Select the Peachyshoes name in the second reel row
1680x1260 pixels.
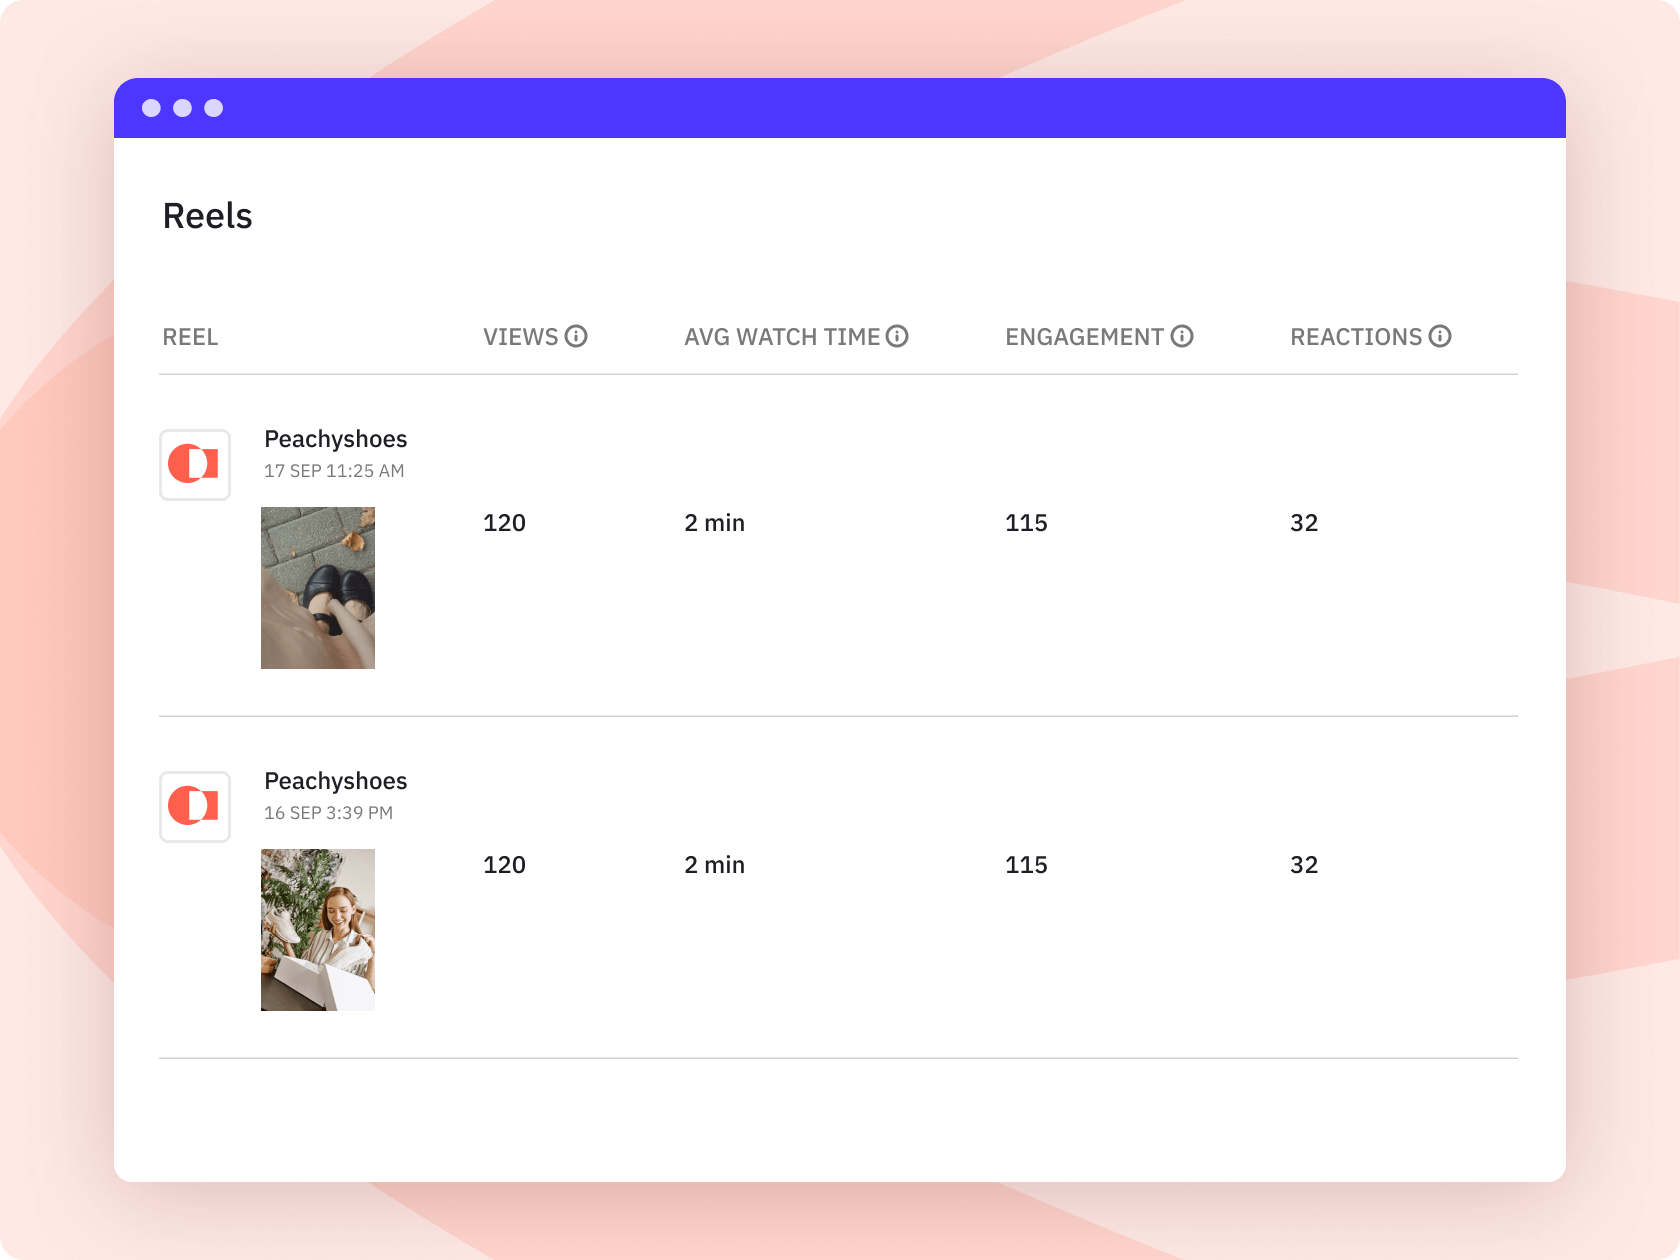335,781
